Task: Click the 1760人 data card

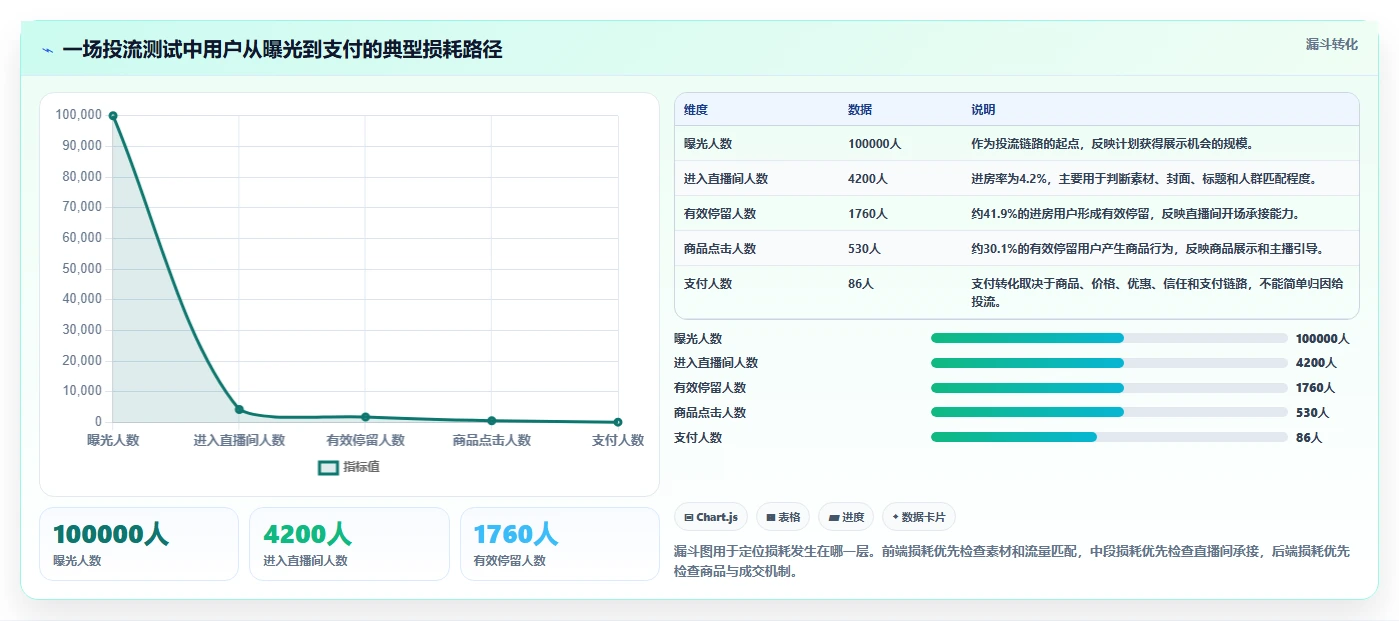Action: [560, 544]
